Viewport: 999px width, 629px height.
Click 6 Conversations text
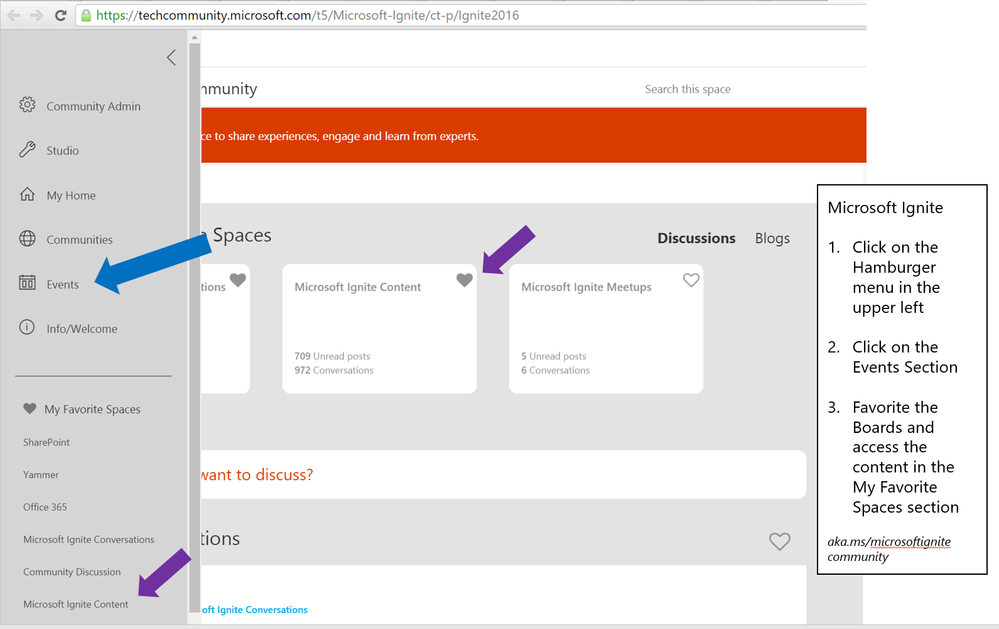coord(556,370)
